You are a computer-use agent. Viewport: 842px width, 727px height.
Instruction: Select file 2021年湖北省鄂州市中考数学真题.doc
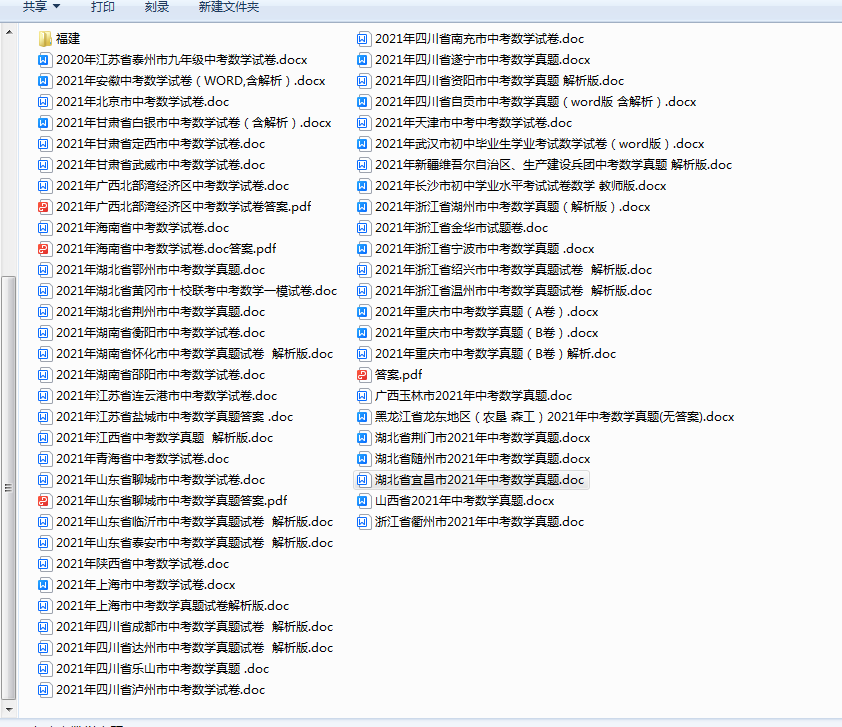click(x=151, y=270)
